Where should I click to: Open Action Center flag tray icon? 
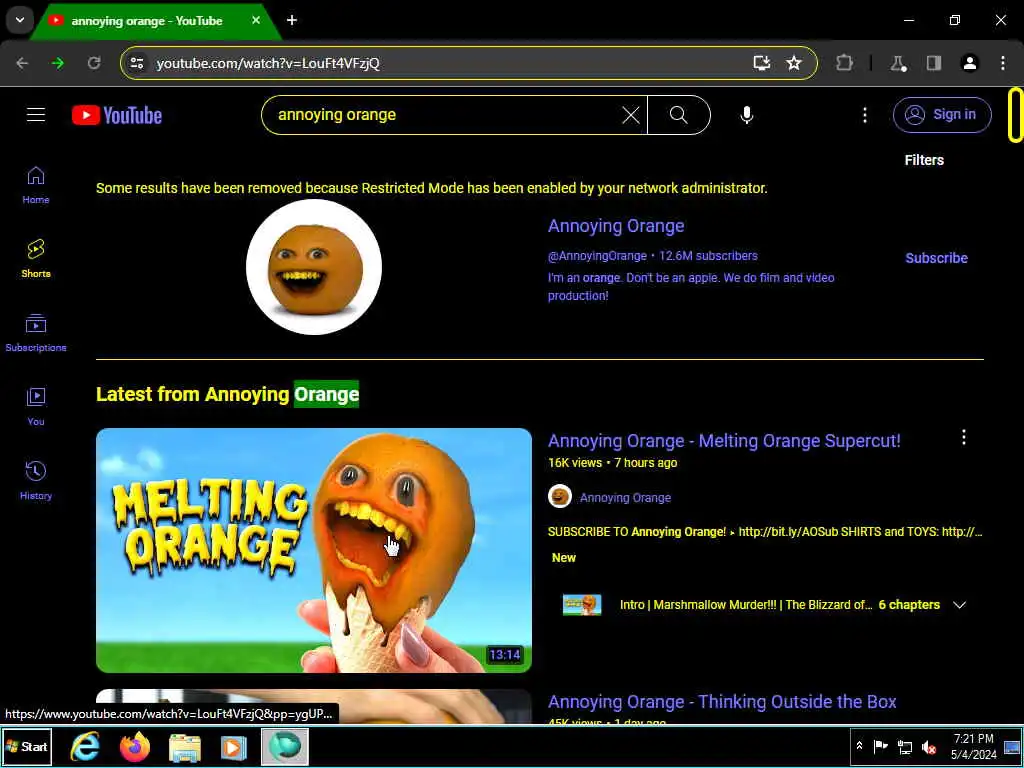point(881,746)
